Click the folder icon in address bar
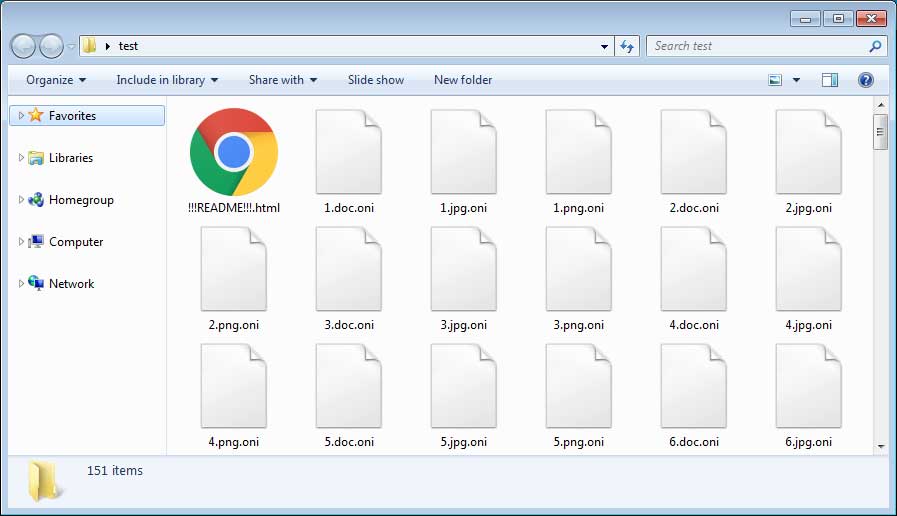The width and height of the screenshot is (897, 516). tap(89, 46)
